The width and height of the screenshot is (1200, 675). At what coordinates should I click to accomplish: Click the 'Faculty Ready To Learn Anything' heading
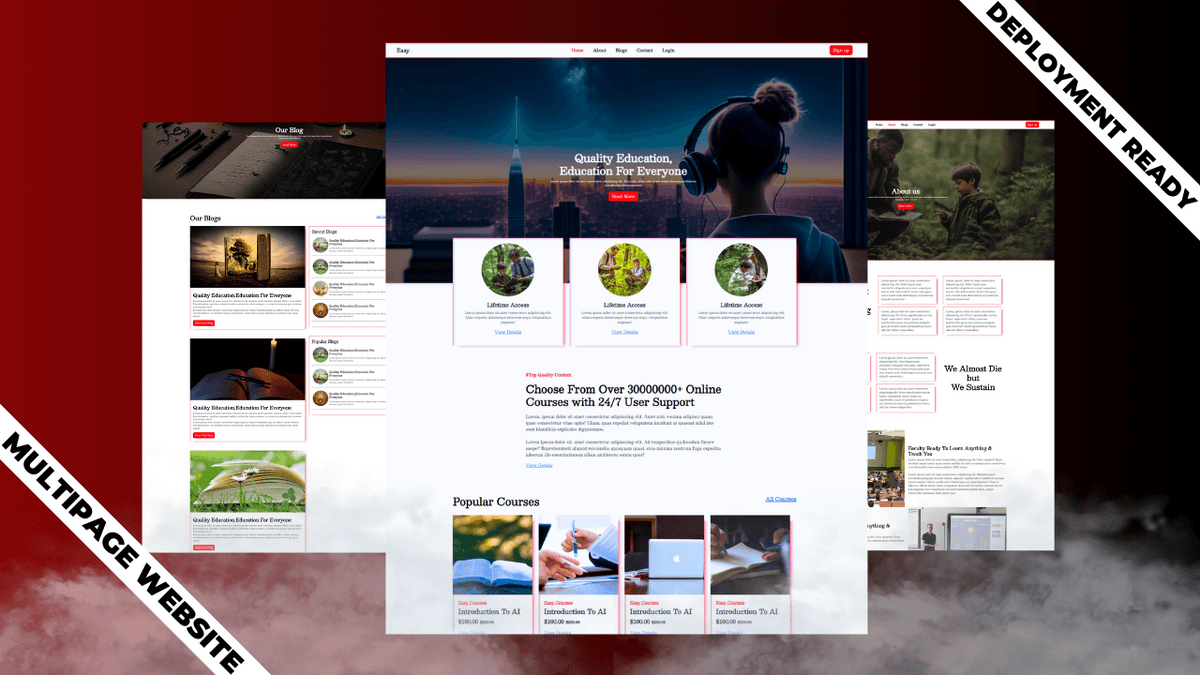[x=949, y=451]
